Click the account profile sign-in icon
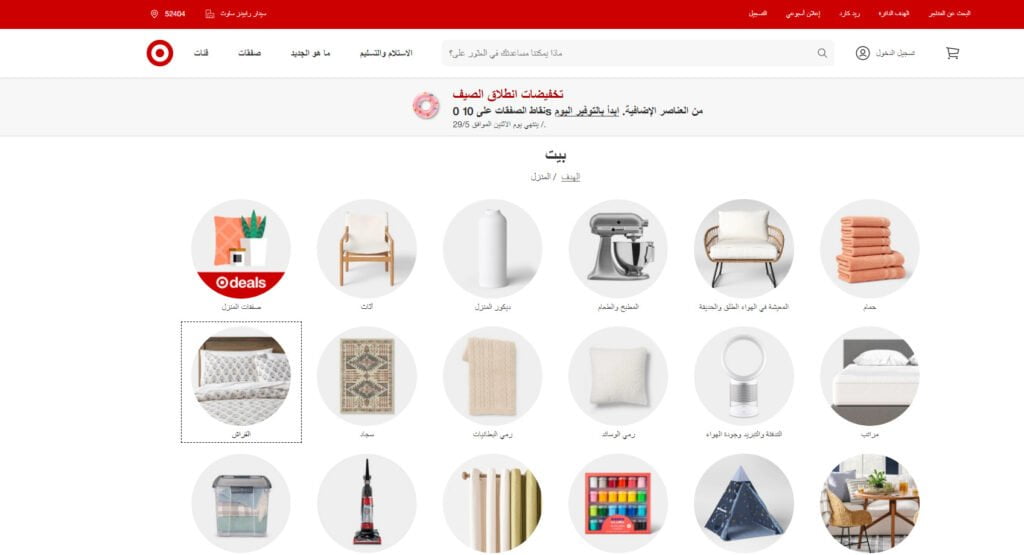 pyautogui.click(x=863, y=53)
